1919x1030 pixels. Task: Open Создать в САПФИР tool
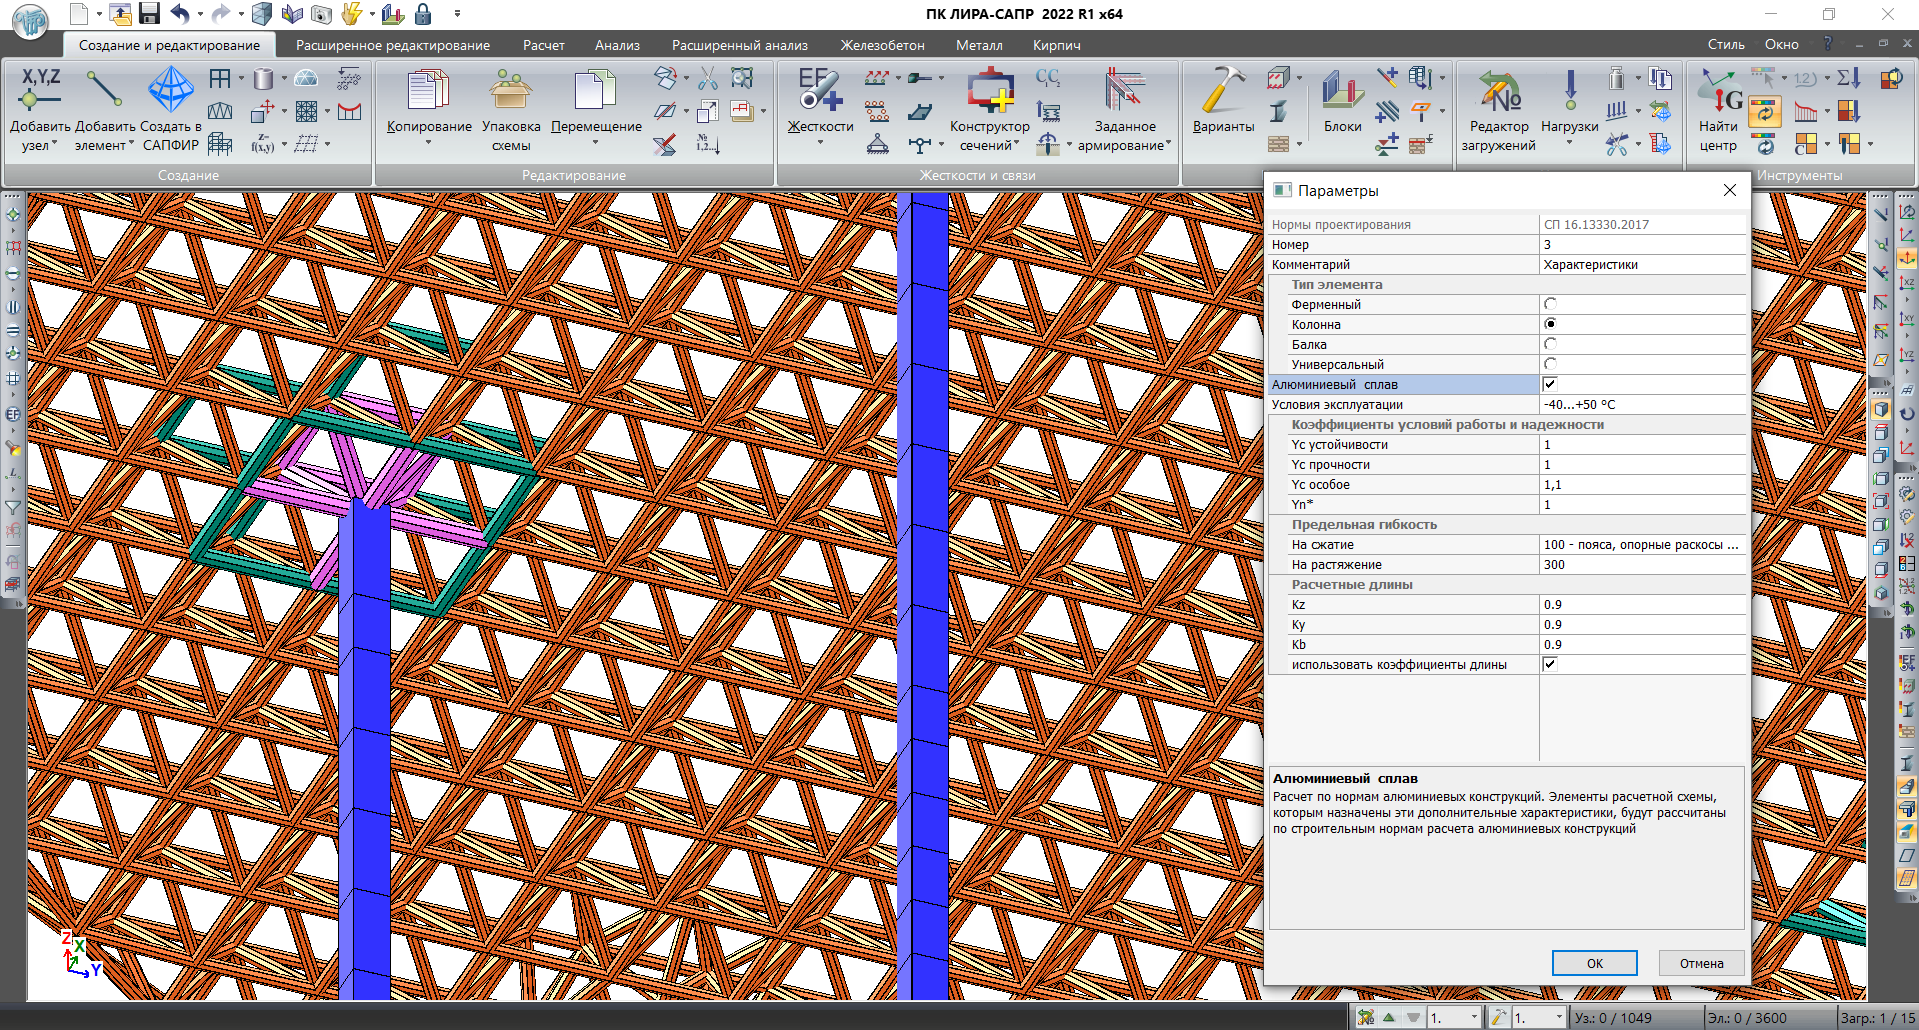[171, 91]
